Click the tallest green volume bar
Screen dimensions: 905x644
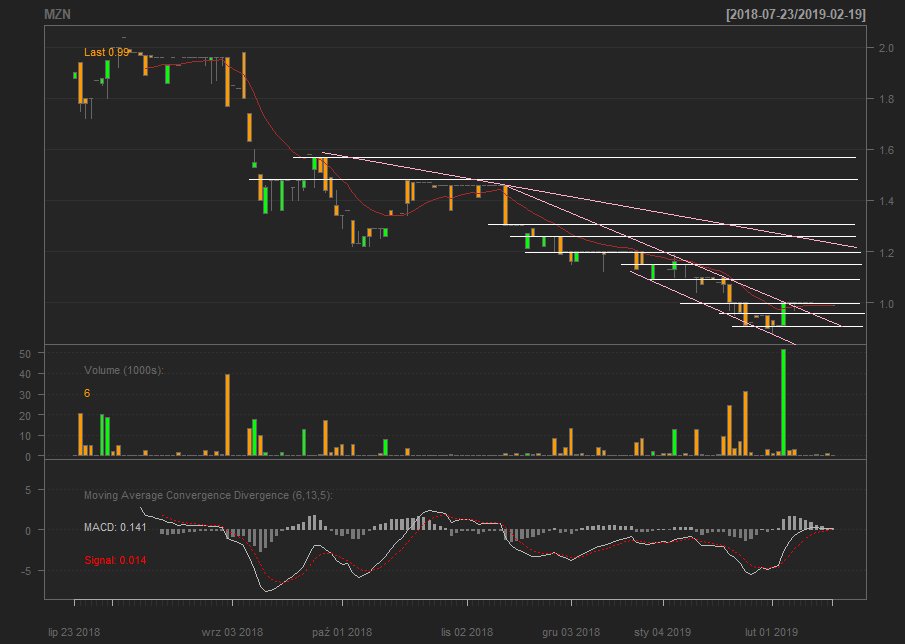(783, 403)
